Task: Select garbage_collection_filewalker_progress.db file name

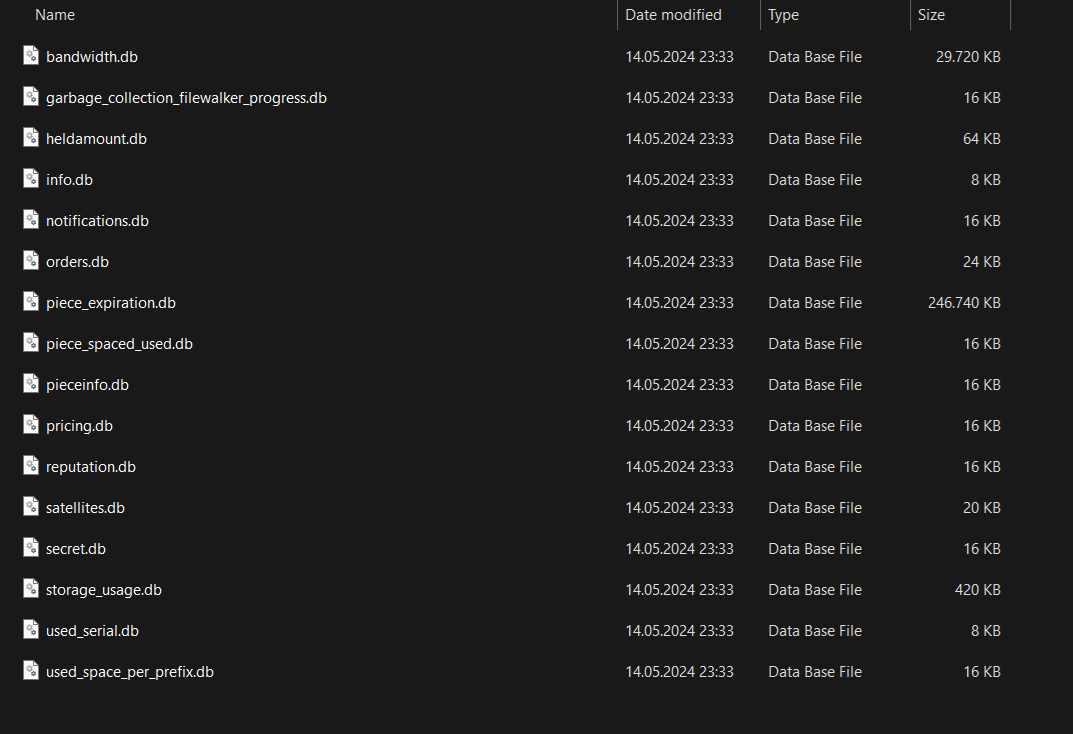Action: click(x=186, y=98)
